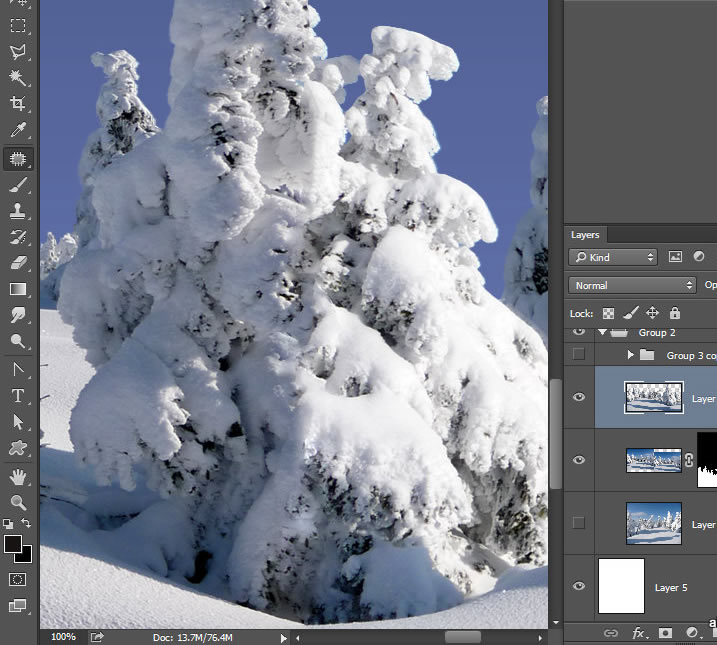The image size is (717, 645).
Task: Click the Lock transparent pixels icon
Action: point(608,313)
